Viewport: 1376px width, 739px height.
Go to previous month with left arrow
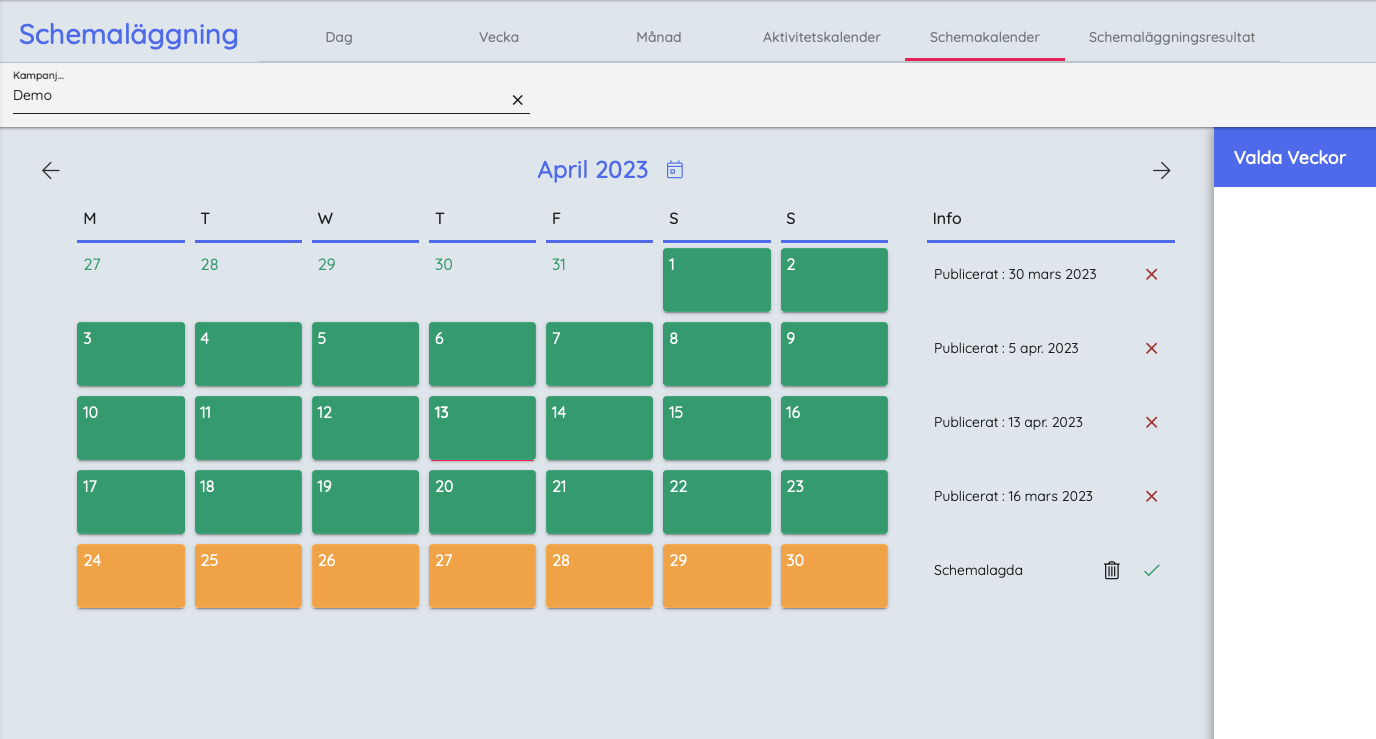pos(51,171)
